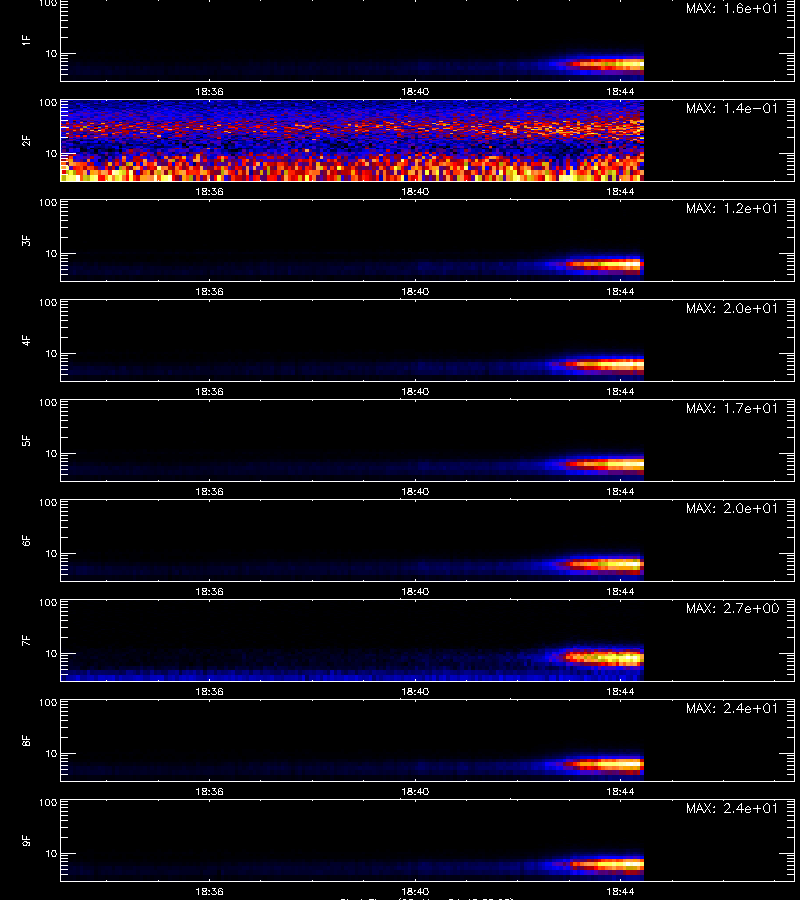Select the "18:44" tick below panel 4F

tap(620, 391)
